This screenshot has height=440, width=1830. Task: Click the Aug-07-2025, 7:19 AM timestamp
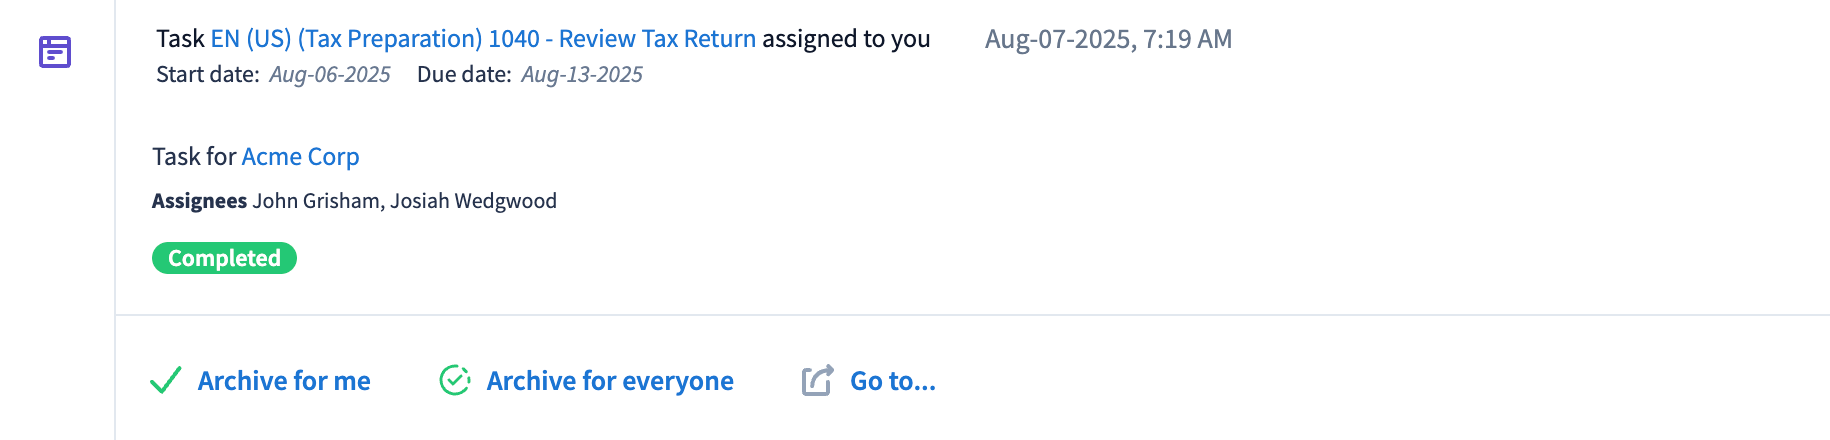tap(1108, 39)
